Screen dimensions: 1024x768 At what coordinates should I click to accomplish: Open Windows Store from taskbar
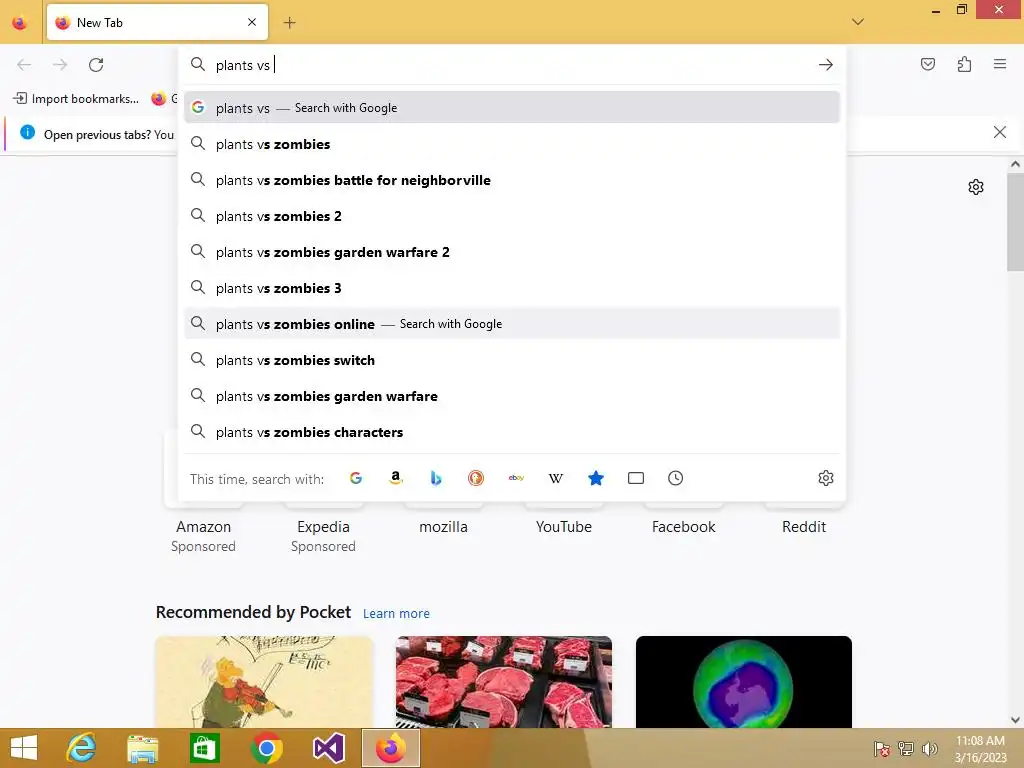coord(204,748)
